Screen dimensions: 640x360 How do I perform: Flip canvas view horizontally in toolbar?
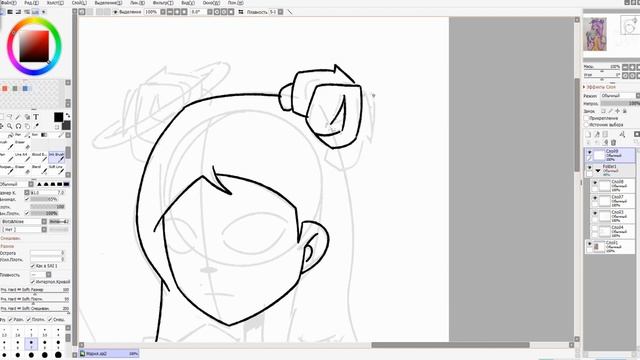[x=241, y=12]
